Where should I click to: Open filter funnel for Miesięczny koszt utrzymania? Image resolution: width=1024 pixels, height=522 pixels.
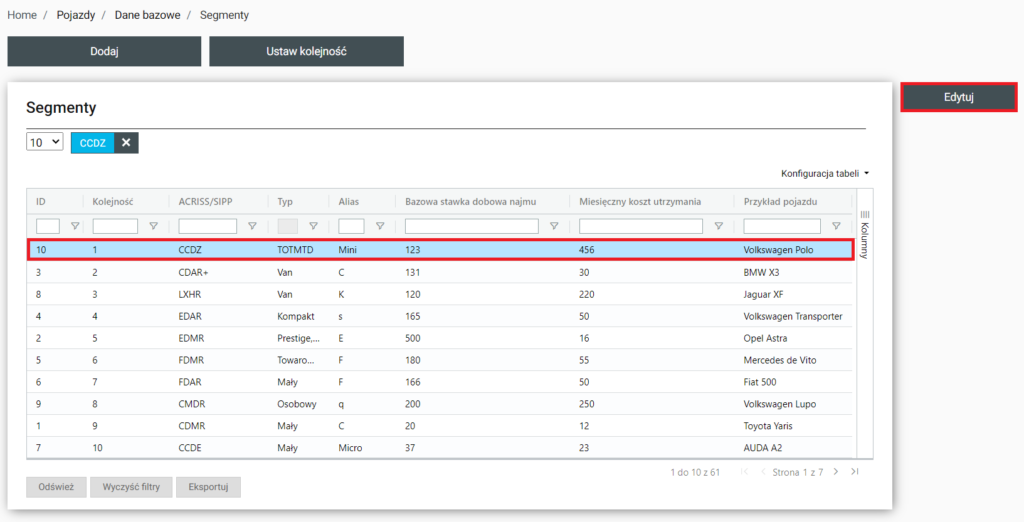click(717, 226)
